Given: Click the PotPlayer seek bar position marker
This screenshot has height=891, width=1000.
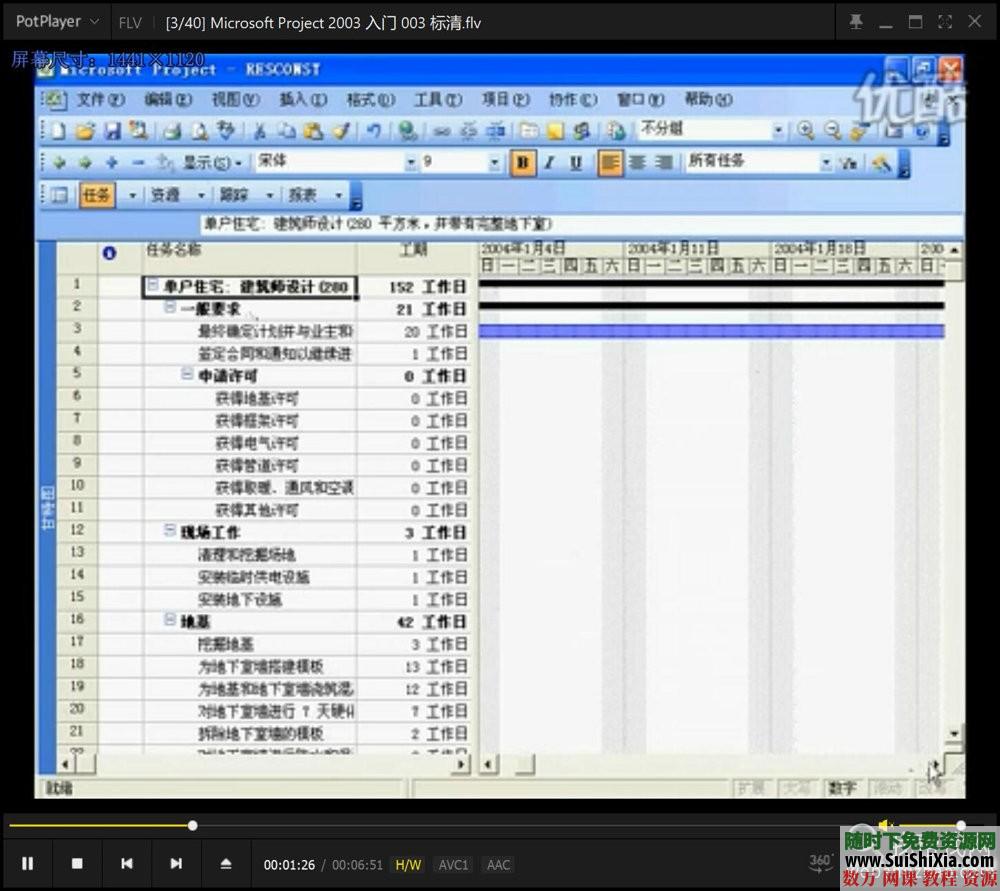Looking at the screenshot, I should pos(191,825).
